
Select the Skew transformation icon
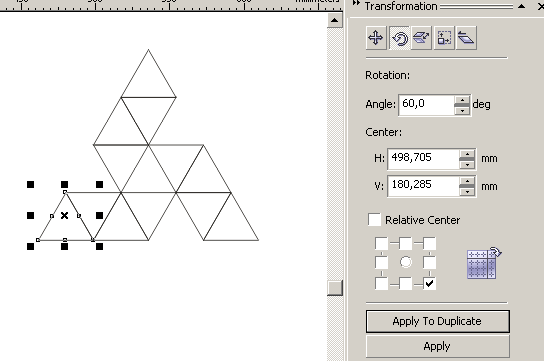(466, 38)
